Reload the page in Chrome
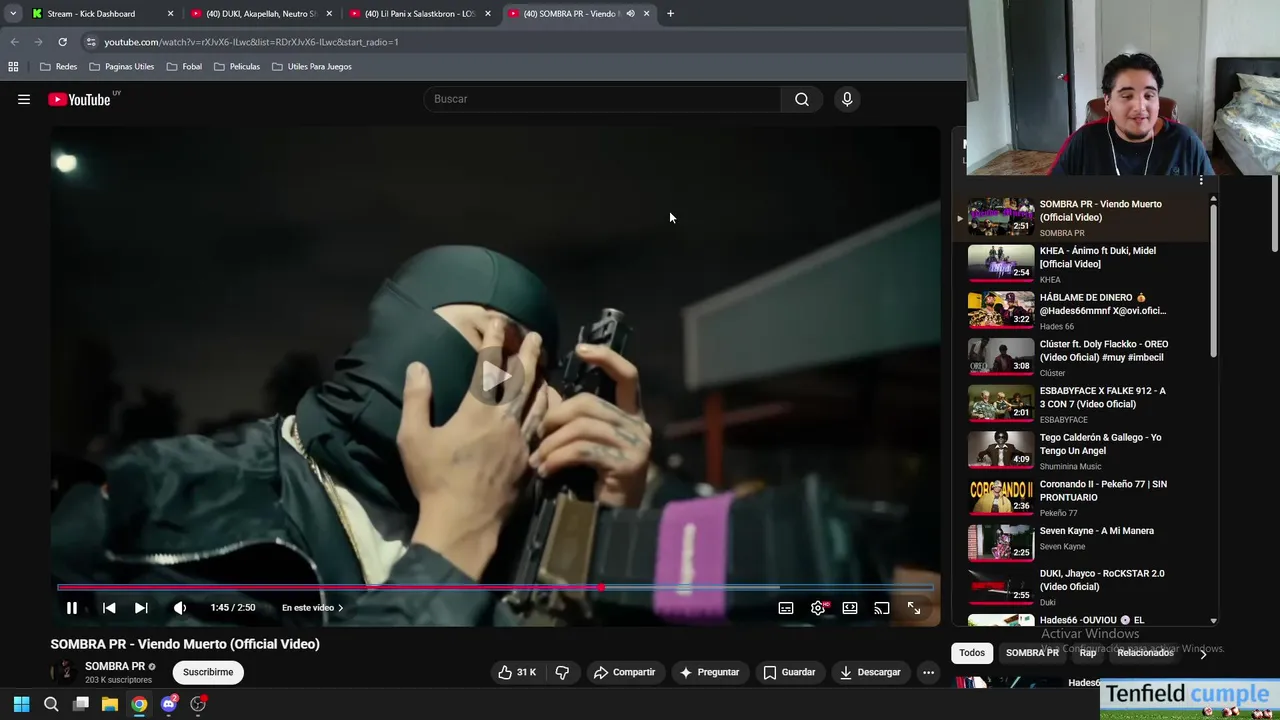1280x720 pixels. click(62, 42)
